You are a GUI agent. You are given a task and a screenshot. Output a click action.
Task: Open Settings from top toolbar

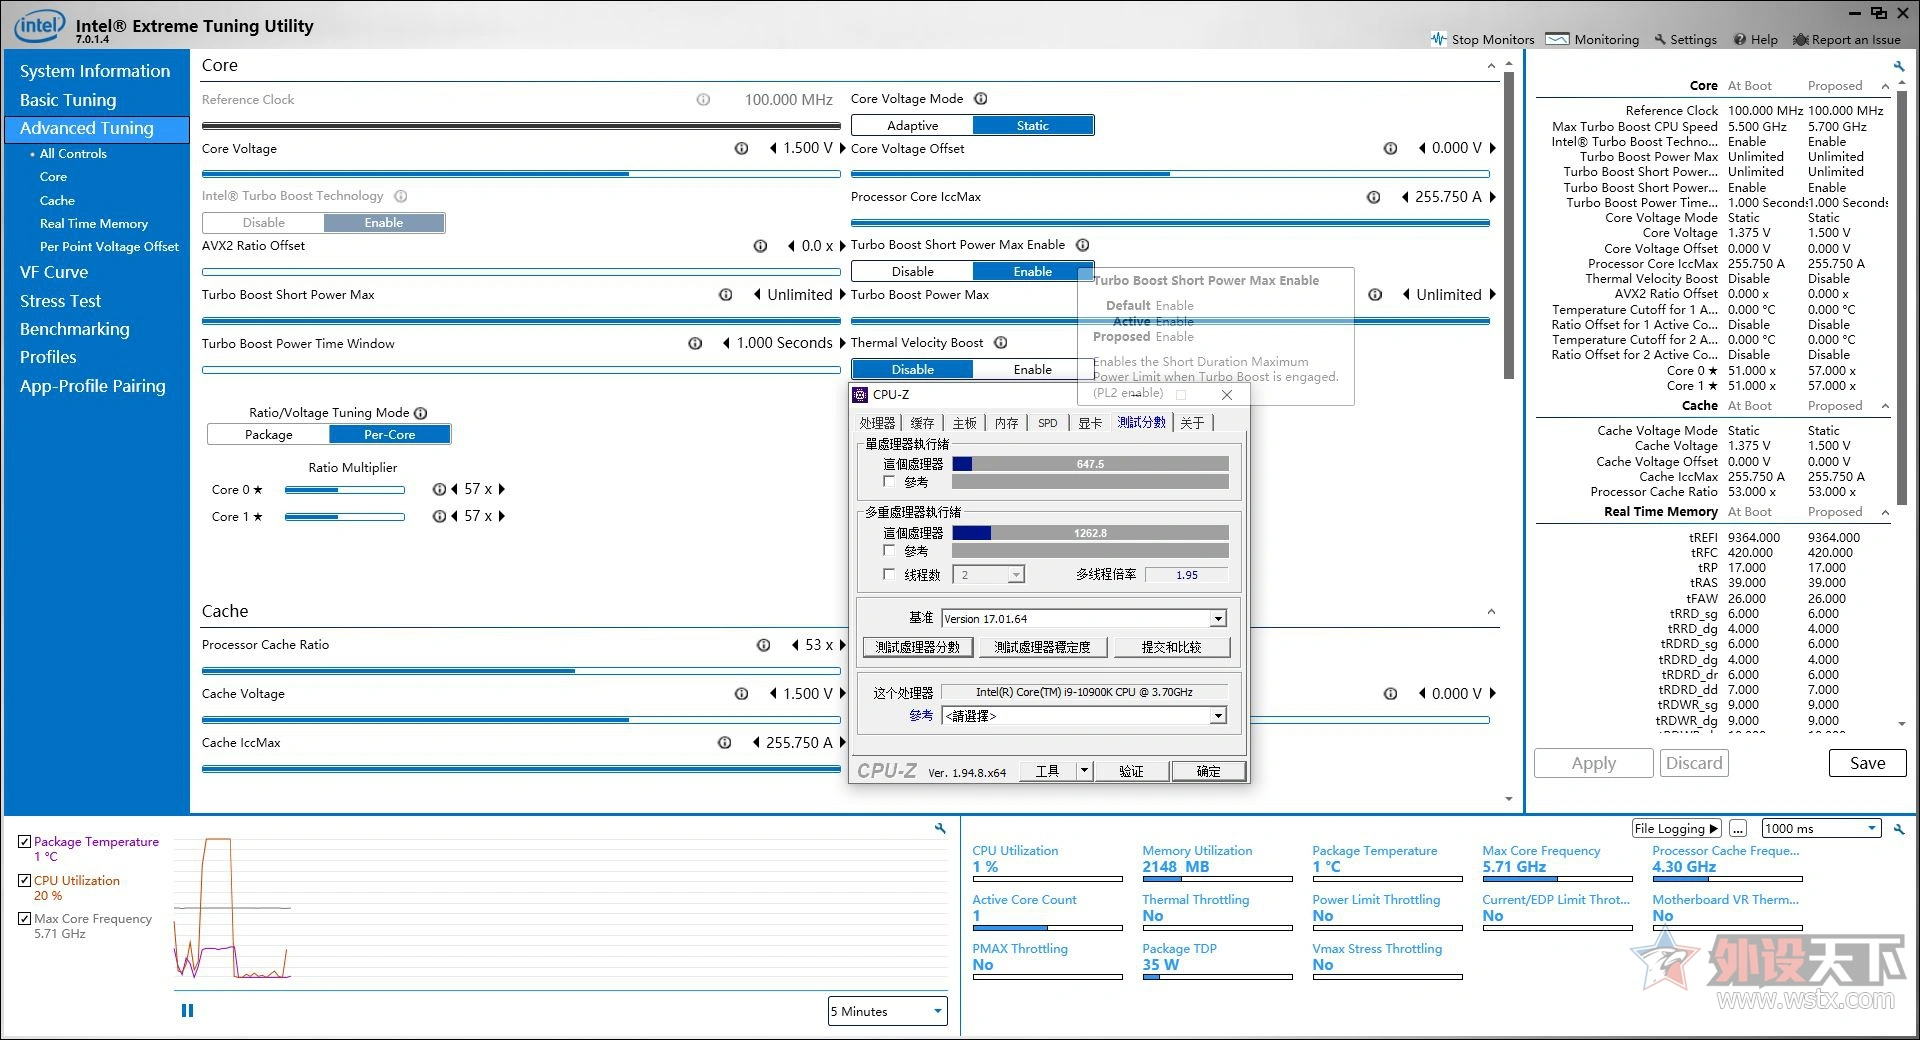[1685, 40]
